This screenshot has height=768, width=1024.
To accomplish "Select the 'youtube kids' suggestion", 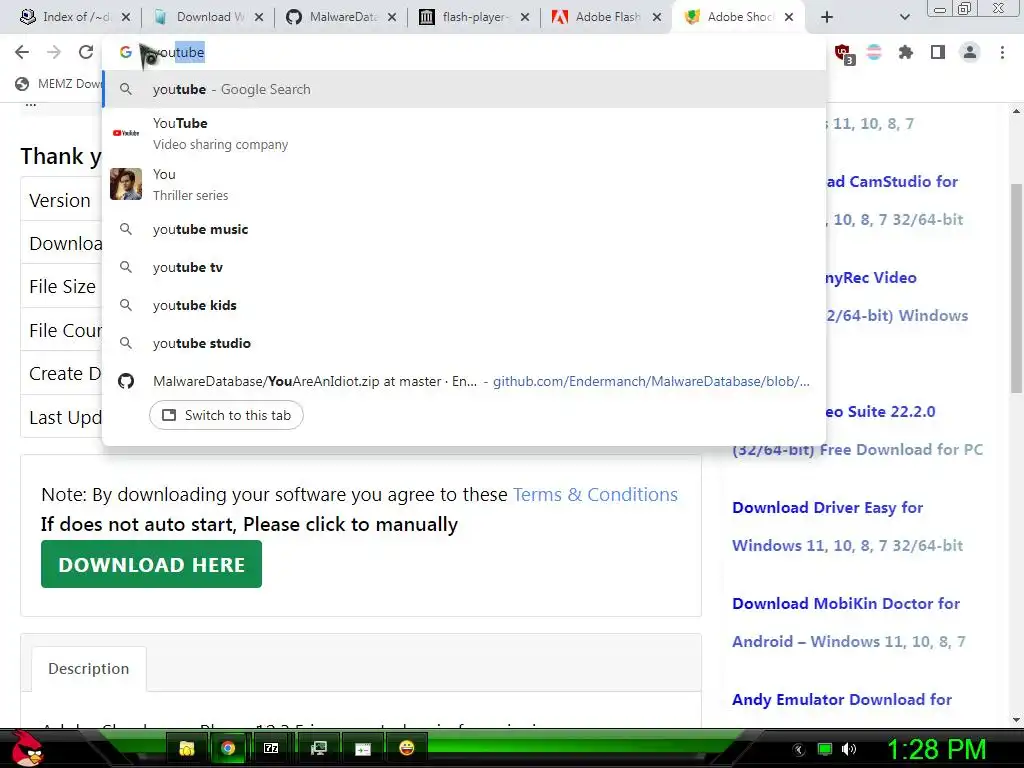I will (x=464, y=305).
